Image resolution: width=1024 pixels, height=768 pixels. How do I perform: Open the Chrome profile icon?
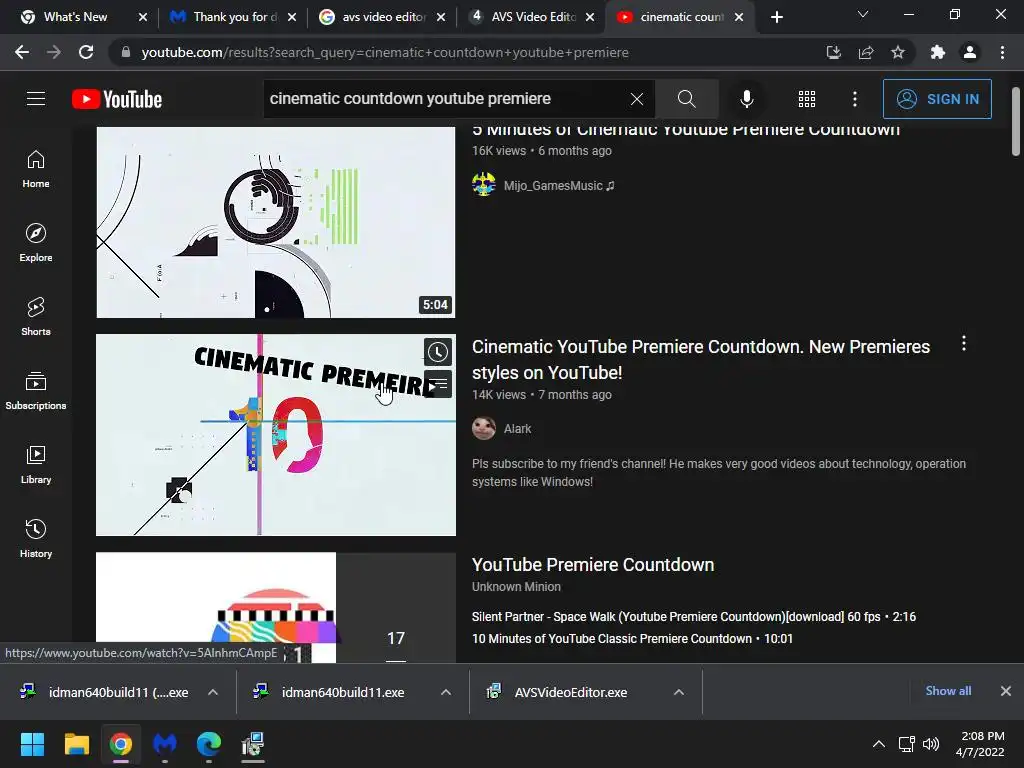tap(970, 52)
